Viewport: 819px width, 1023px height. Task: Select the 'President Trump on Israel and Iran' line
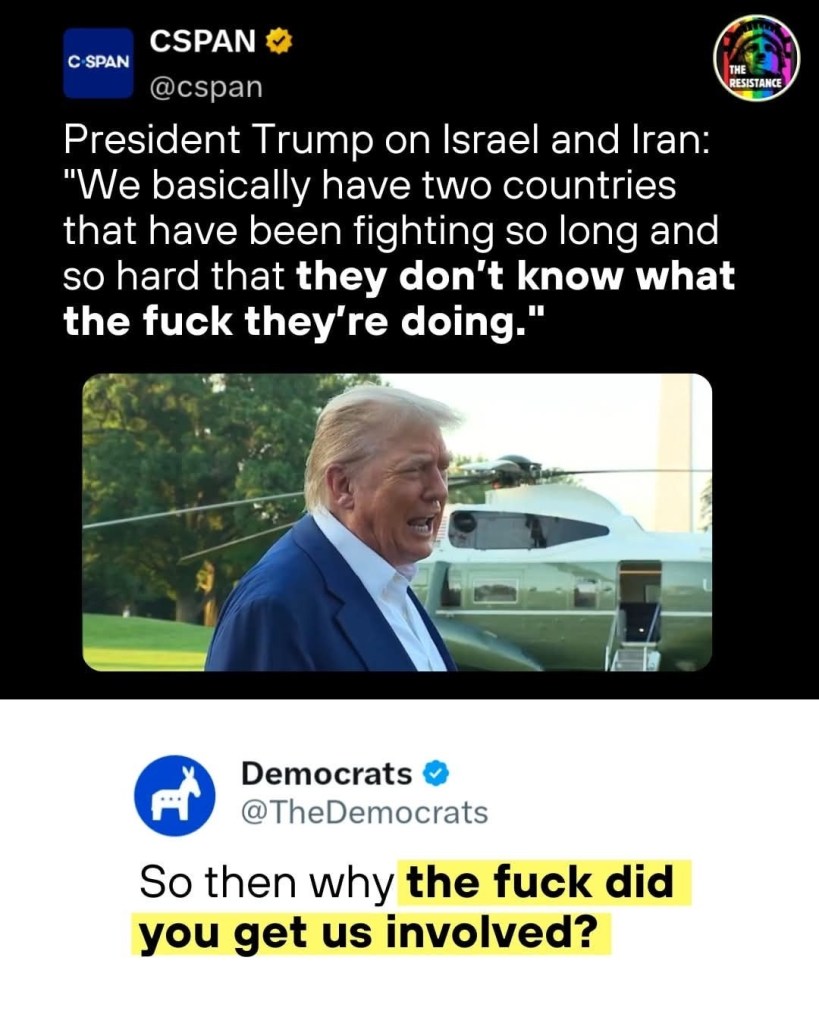(x=386, y=142)
